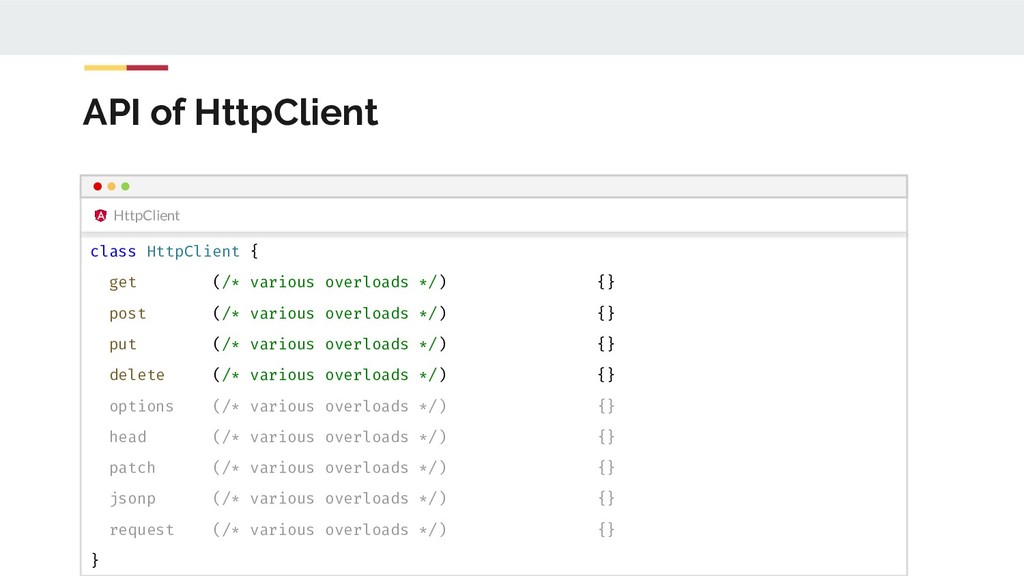Image resolution: width=1024 pixels, height=576 pixels.
Task: Select the "post" method name
Action: (128, 314)
